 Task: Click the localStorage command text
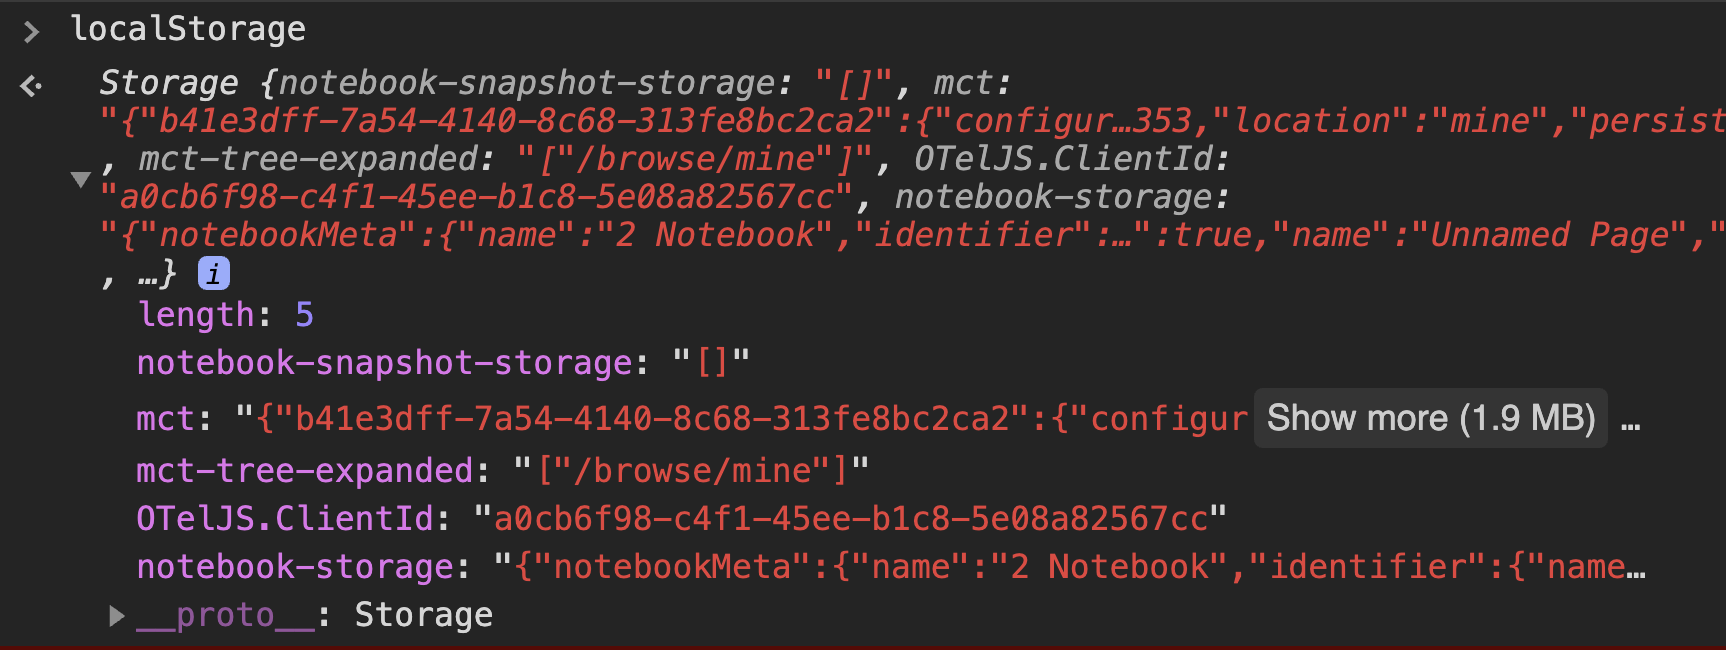tap(188, 27)
